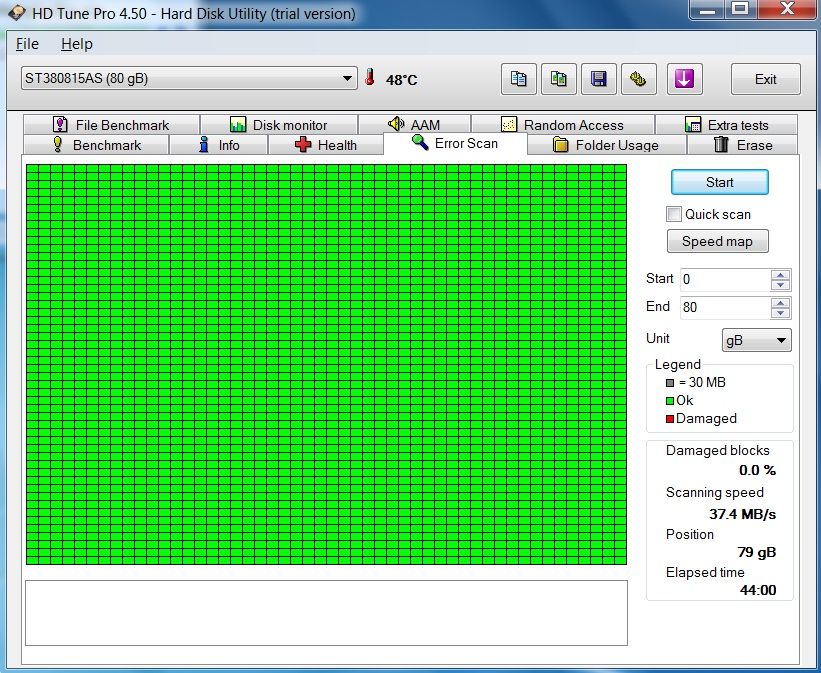Click the empty scan log box below grid
The image size is (821, 673).
point(326,613)
